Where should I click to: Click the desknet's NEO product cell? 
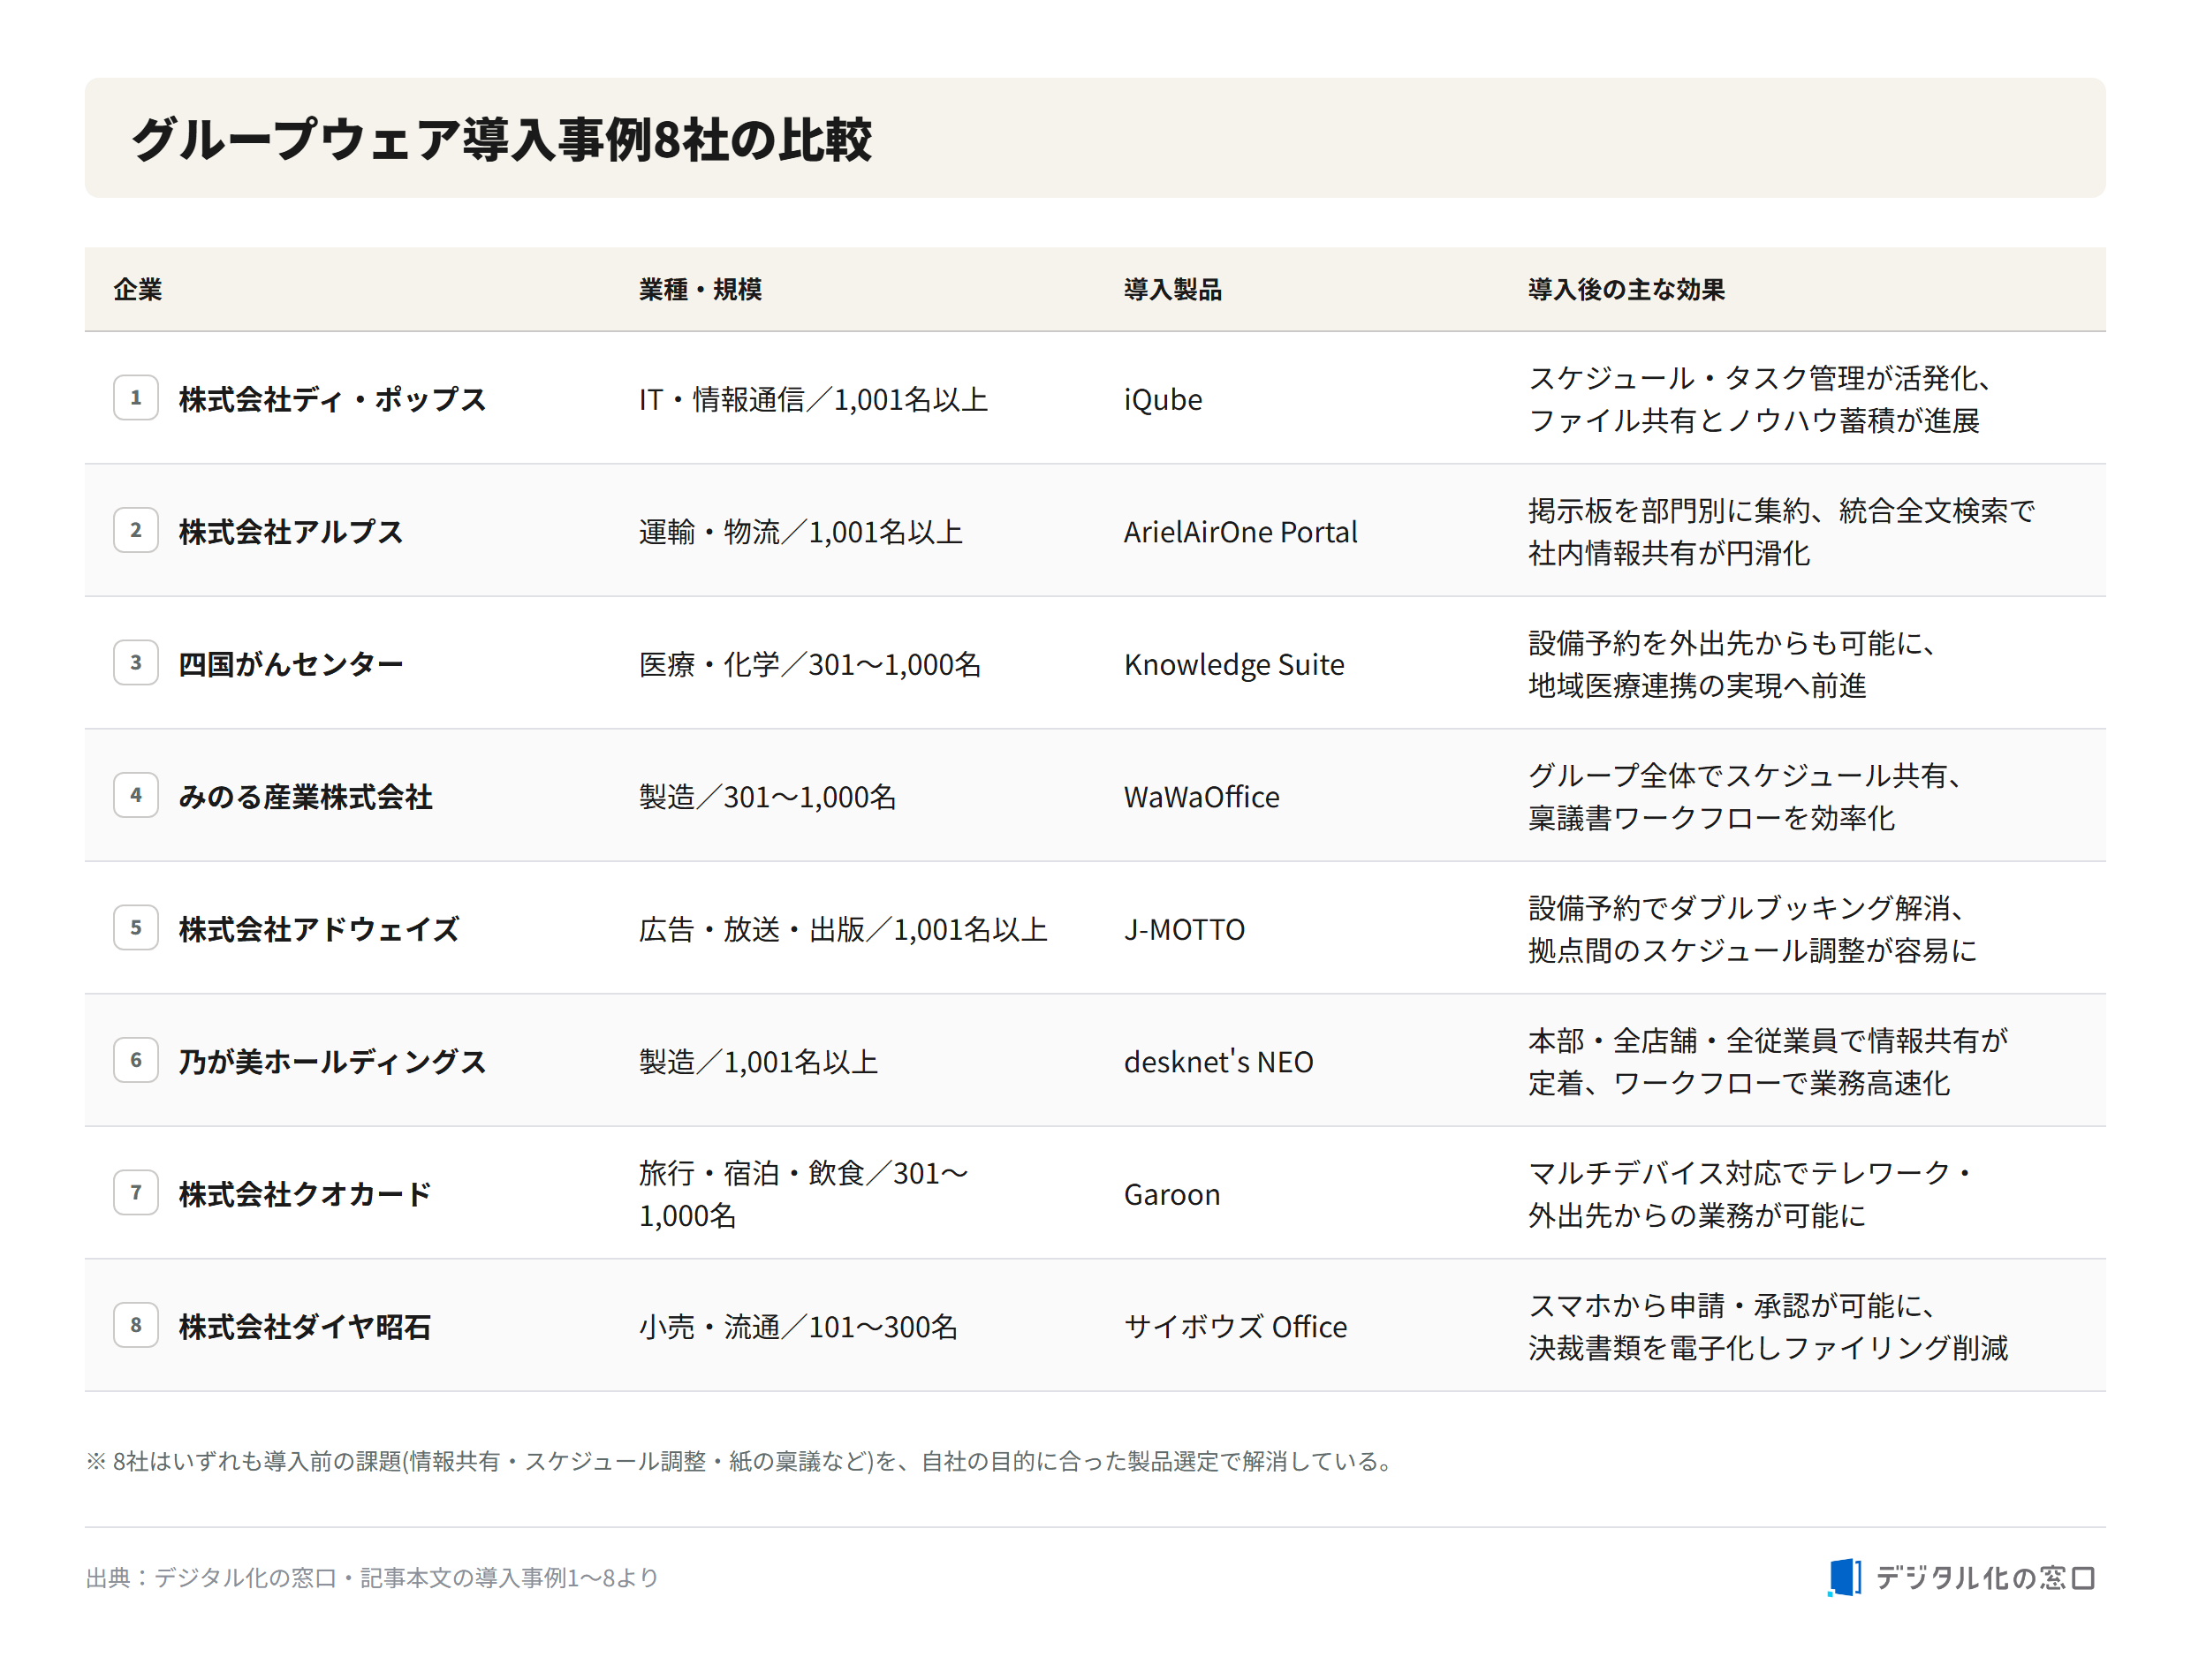(x=1218, y=1061)
